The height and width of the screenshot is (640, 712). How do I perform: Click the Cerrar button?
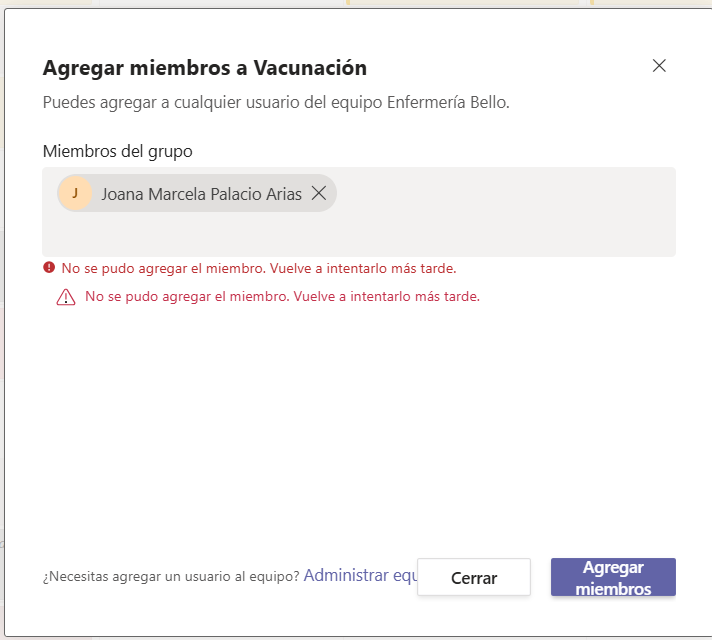(x=474, y=577)
